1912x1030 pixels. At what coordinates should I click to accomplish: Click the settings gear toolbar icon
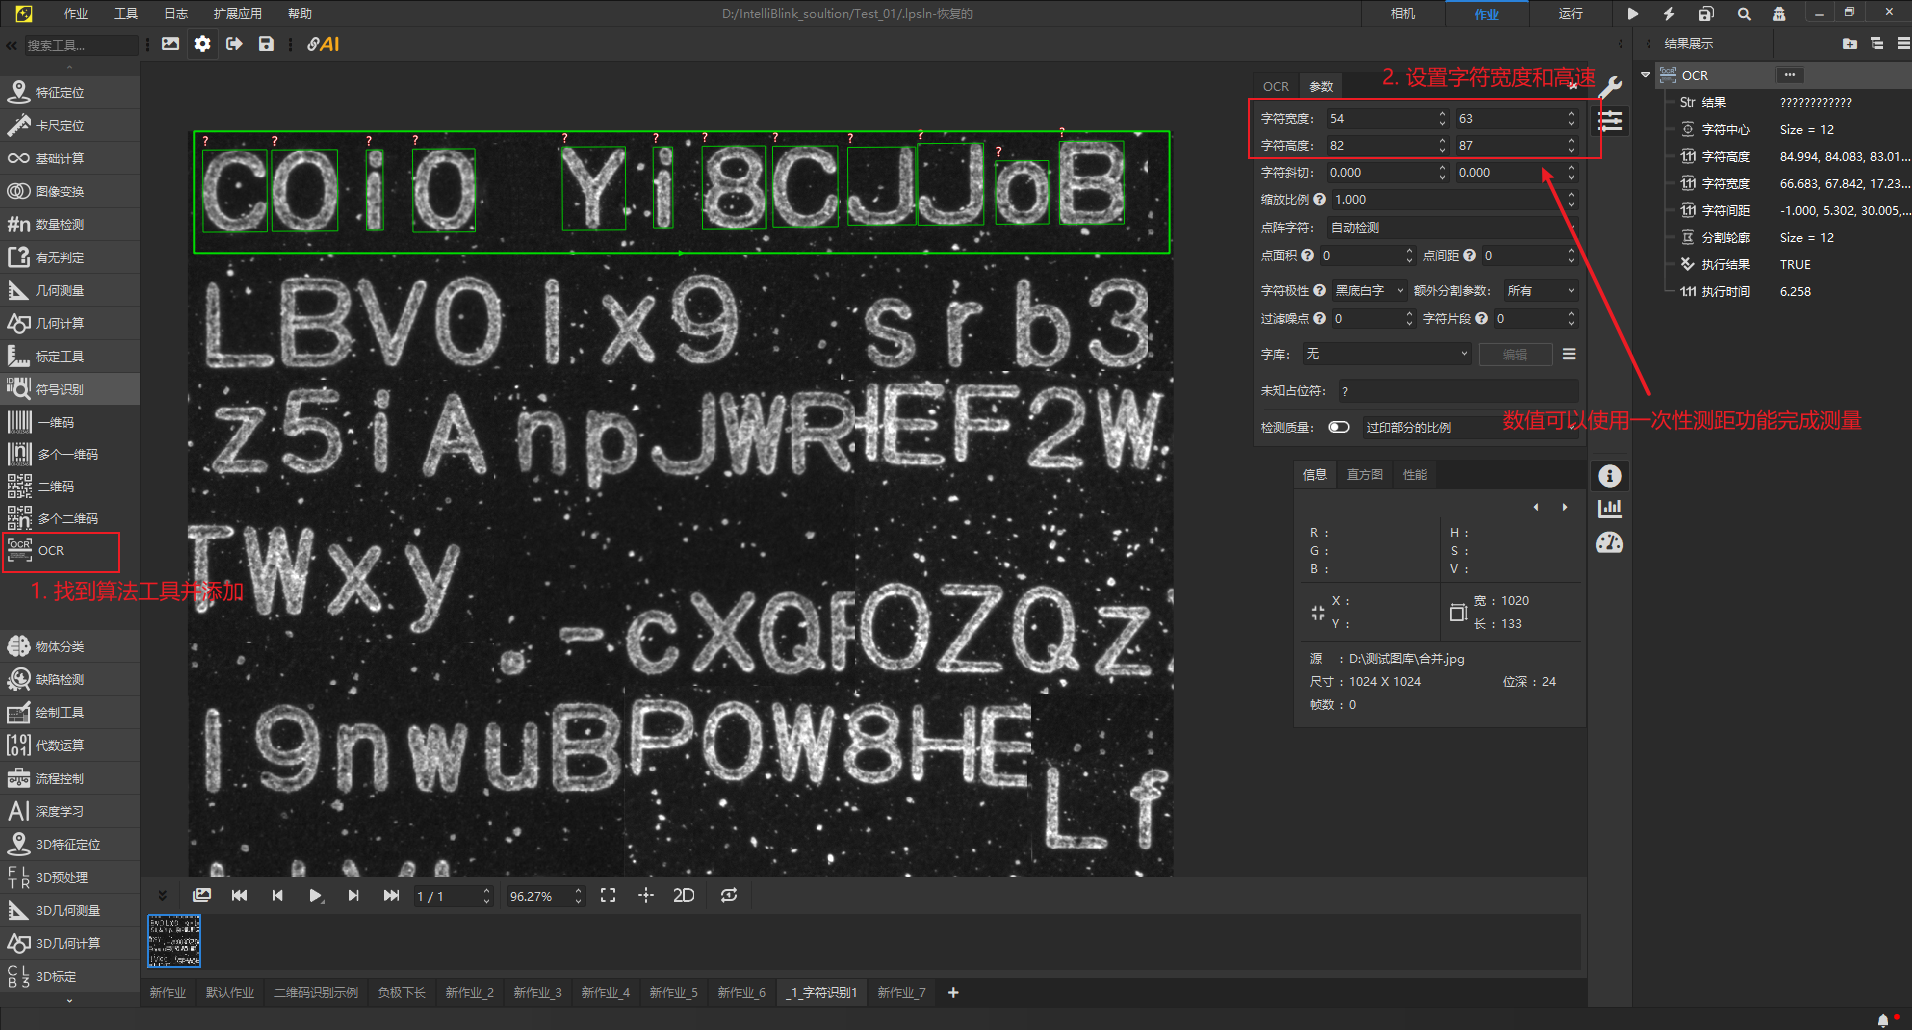203,44
